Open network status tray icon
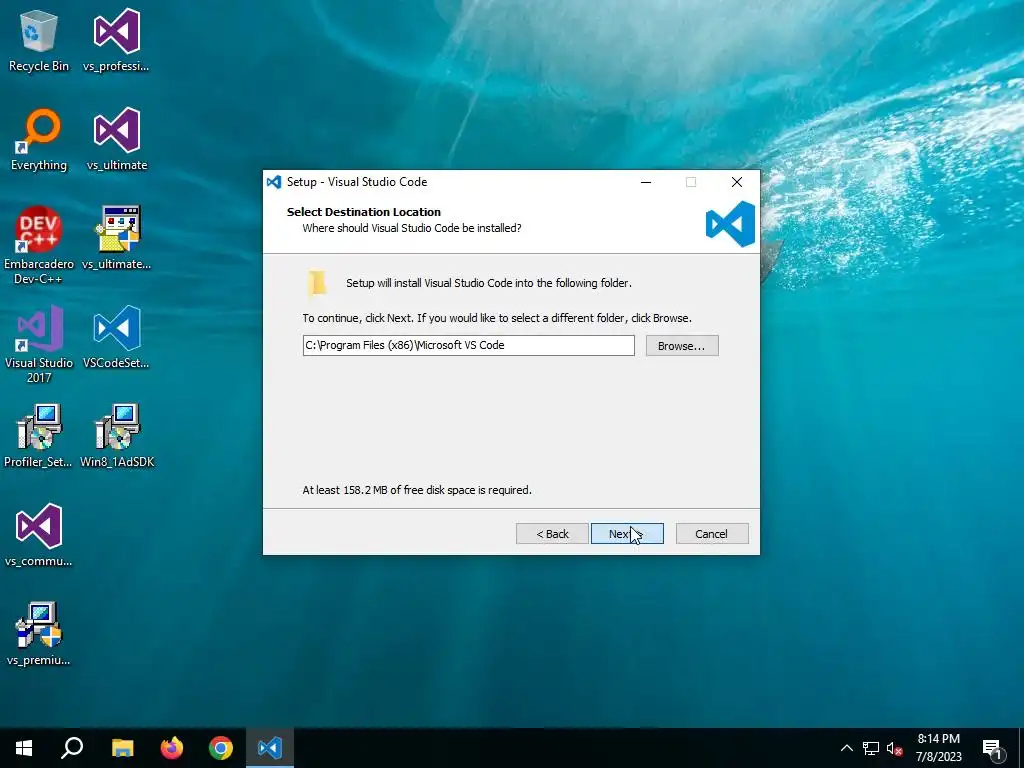 tap(871, 748)
